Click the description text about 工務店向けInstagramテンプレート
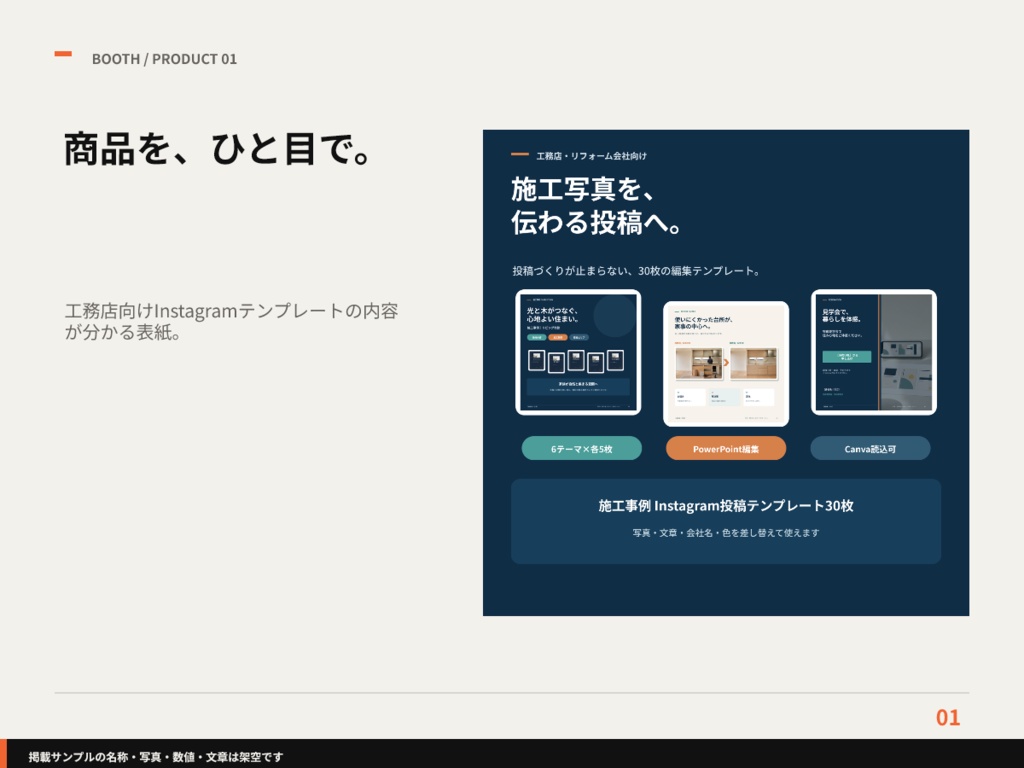Image resolution: width=1024 pixels, height=768 pixels. pos(231,321)
